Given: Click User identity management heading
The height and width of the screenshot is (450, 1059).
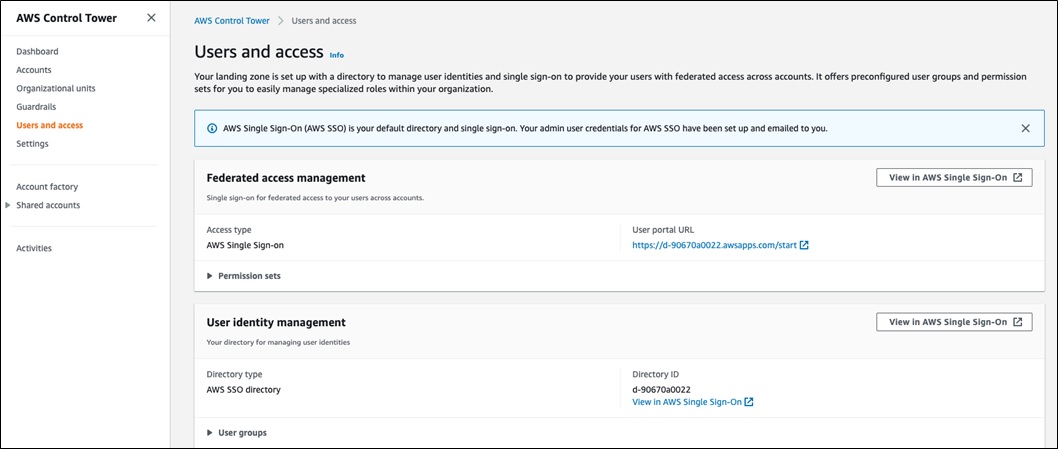Looking at the screenshot, I should (276, 322).
